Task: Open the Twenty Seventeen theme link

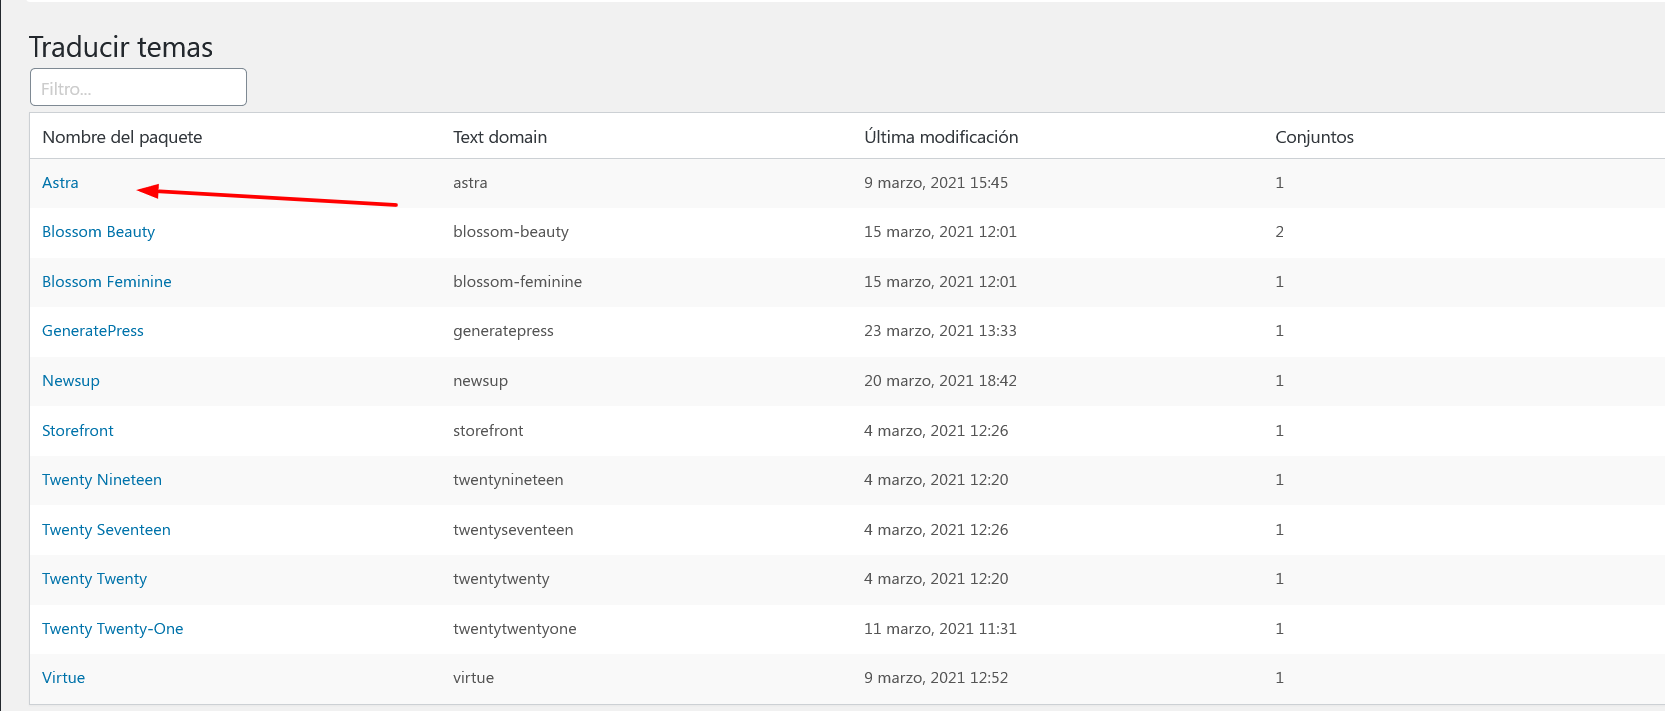Action: click(106, 530)
